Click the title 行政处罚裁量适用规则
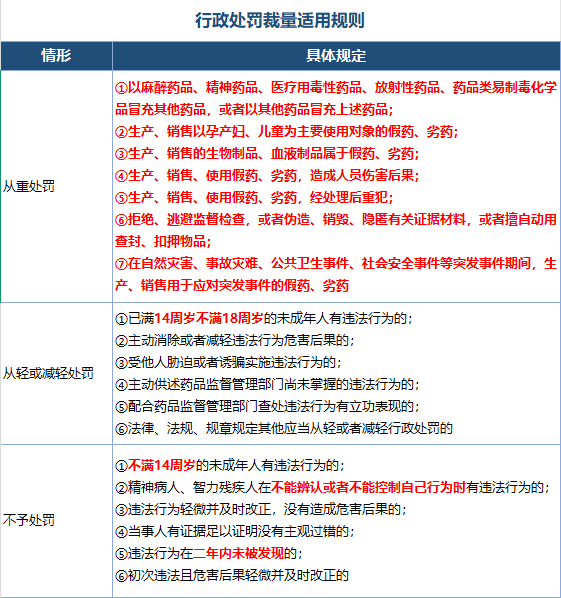Viewport: 561px width, 598px height. pos(280,20)
